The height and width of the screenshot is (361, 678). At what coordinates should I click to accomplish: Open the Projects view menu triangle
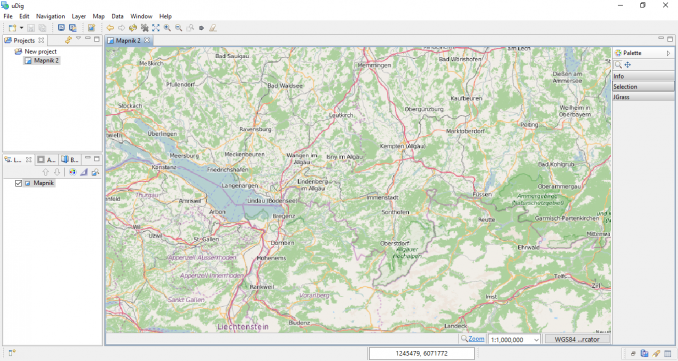tap(78, 39)
